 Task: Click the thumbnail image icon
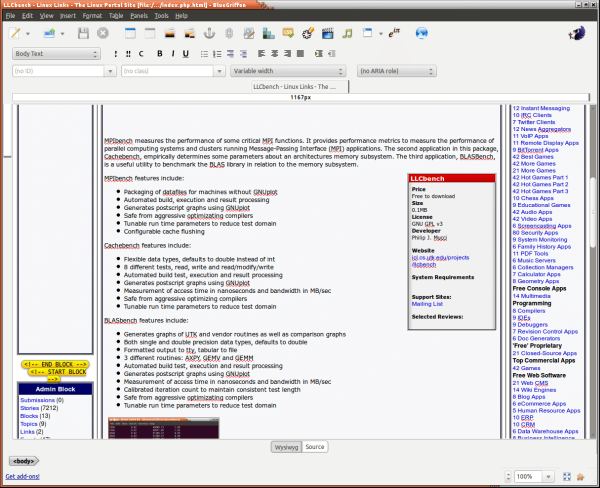(x=189, y=33)
